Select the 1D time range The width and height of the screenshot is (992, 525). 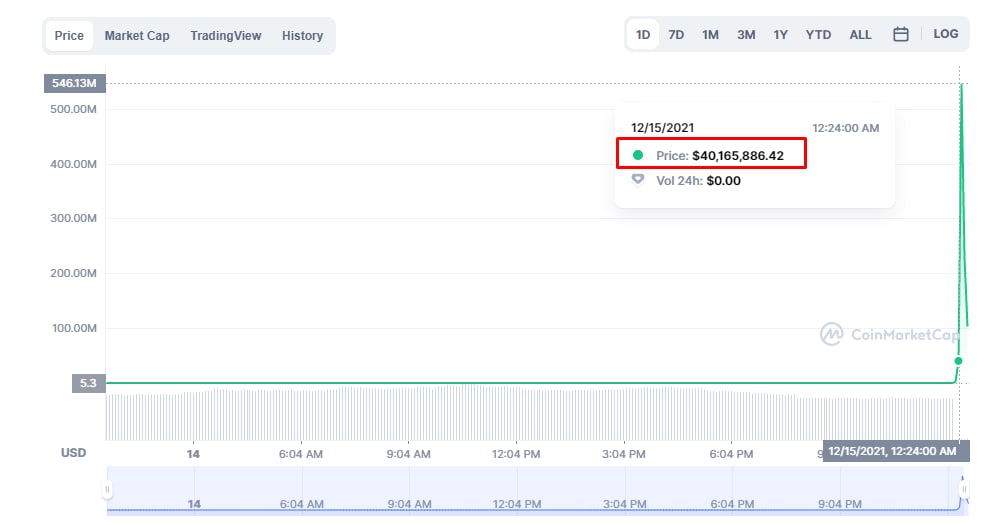[x=643, y=34]
